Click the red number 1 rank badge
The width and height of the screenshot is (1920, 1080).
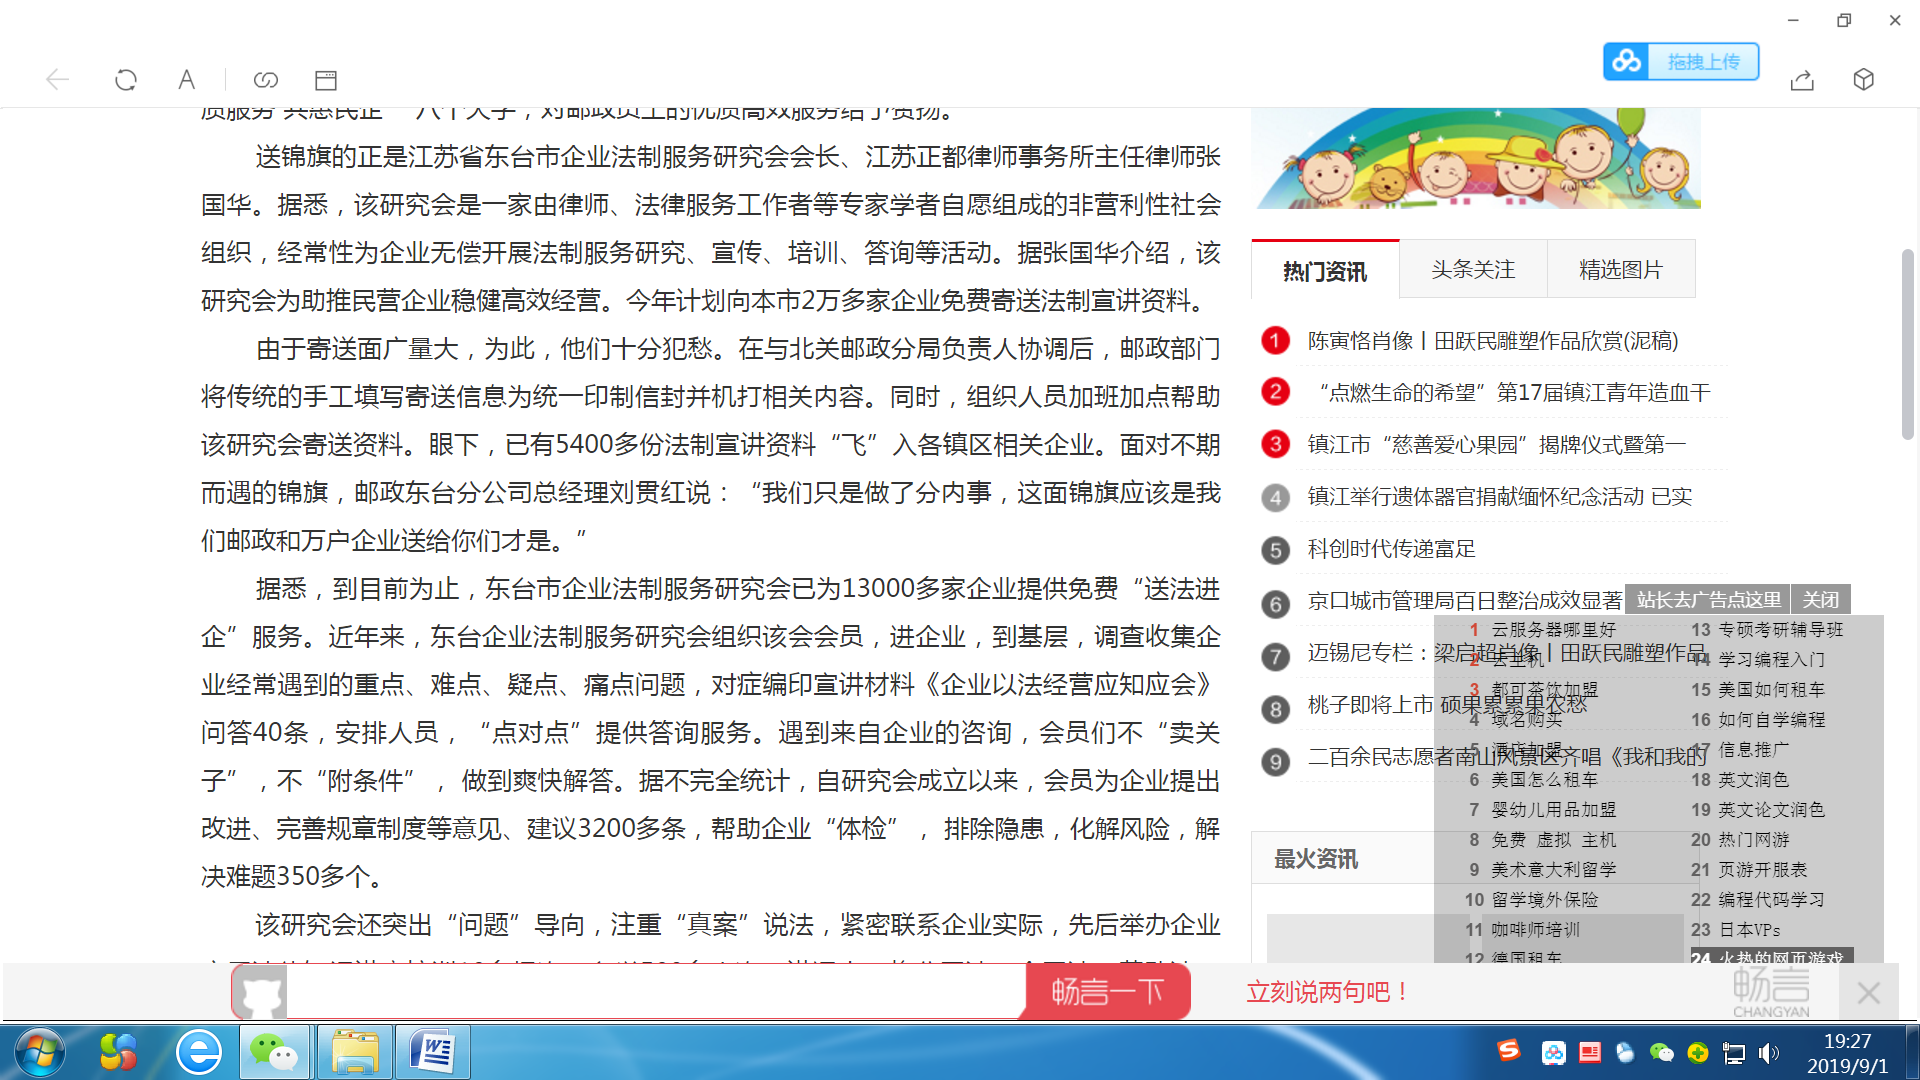tap(1275, 341)
